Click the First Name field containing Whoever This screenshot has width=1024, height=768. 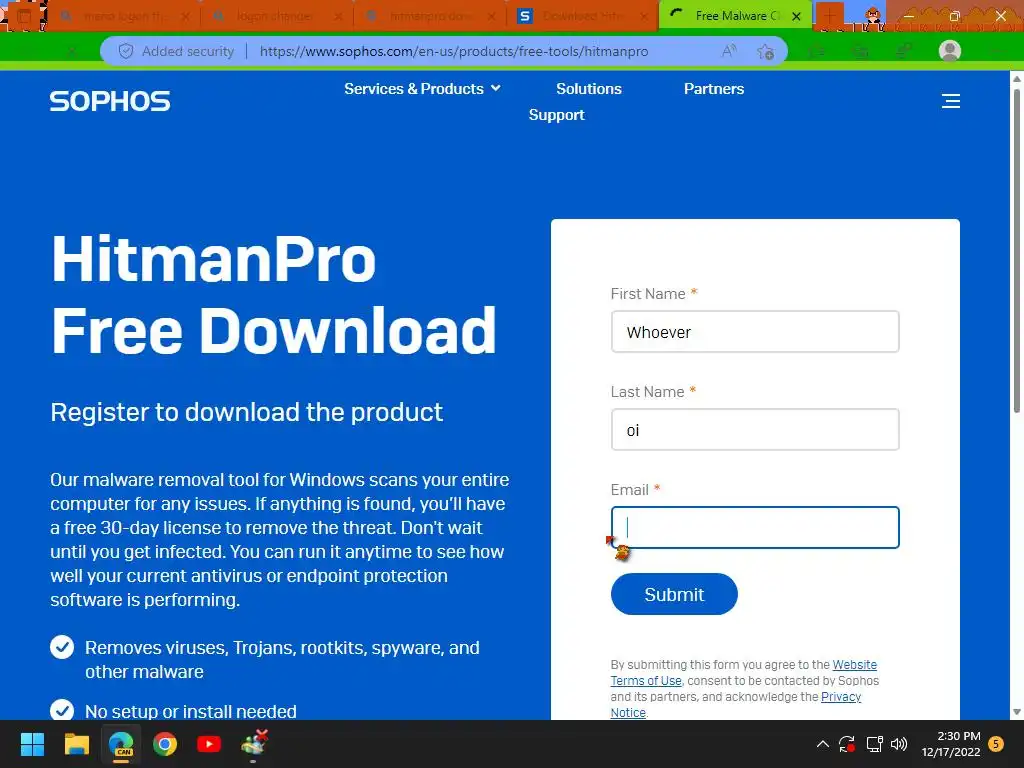pos(755,332)
